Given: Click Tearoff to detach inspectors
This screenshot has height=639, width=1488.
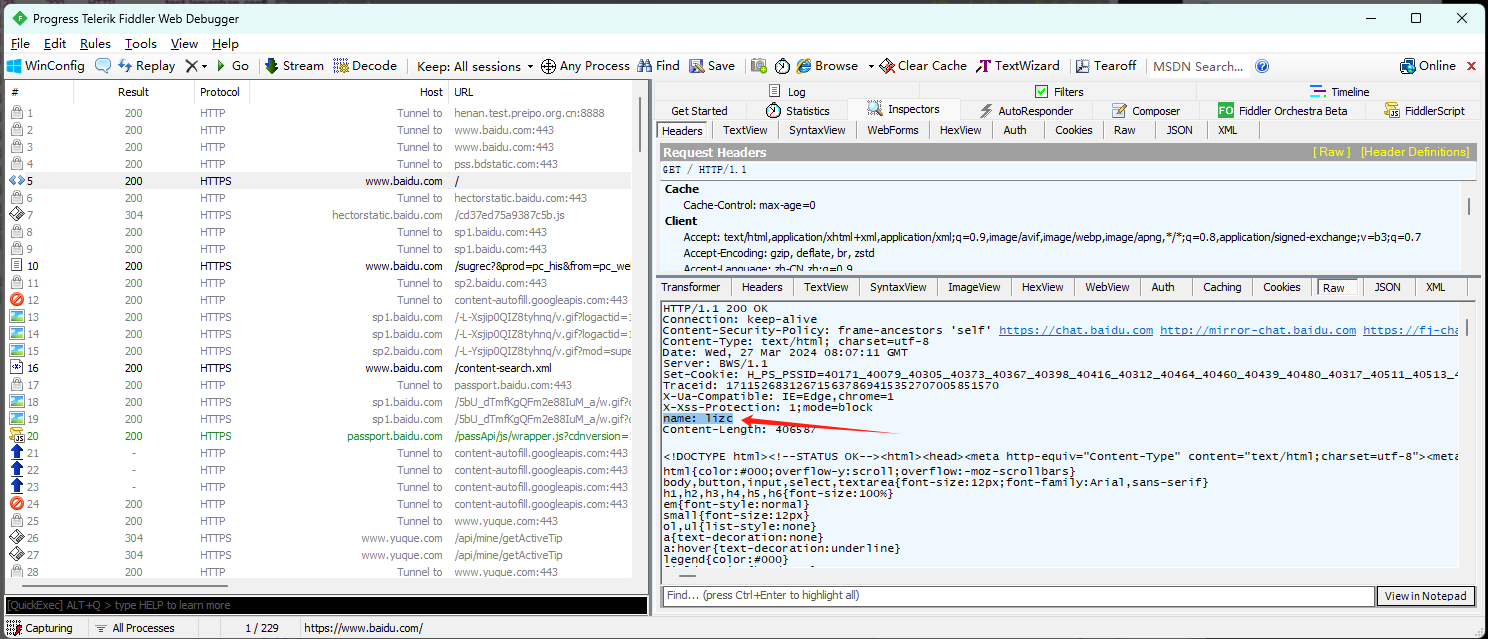Looking at the screenshot, I should coord(1106,66).
